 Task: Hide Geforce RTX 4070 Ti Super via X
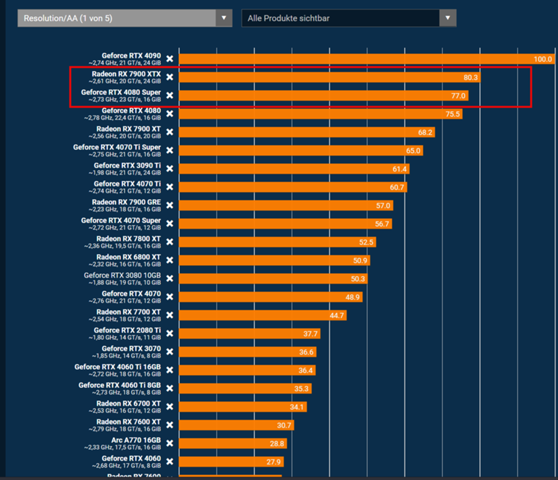pos(170,150)
